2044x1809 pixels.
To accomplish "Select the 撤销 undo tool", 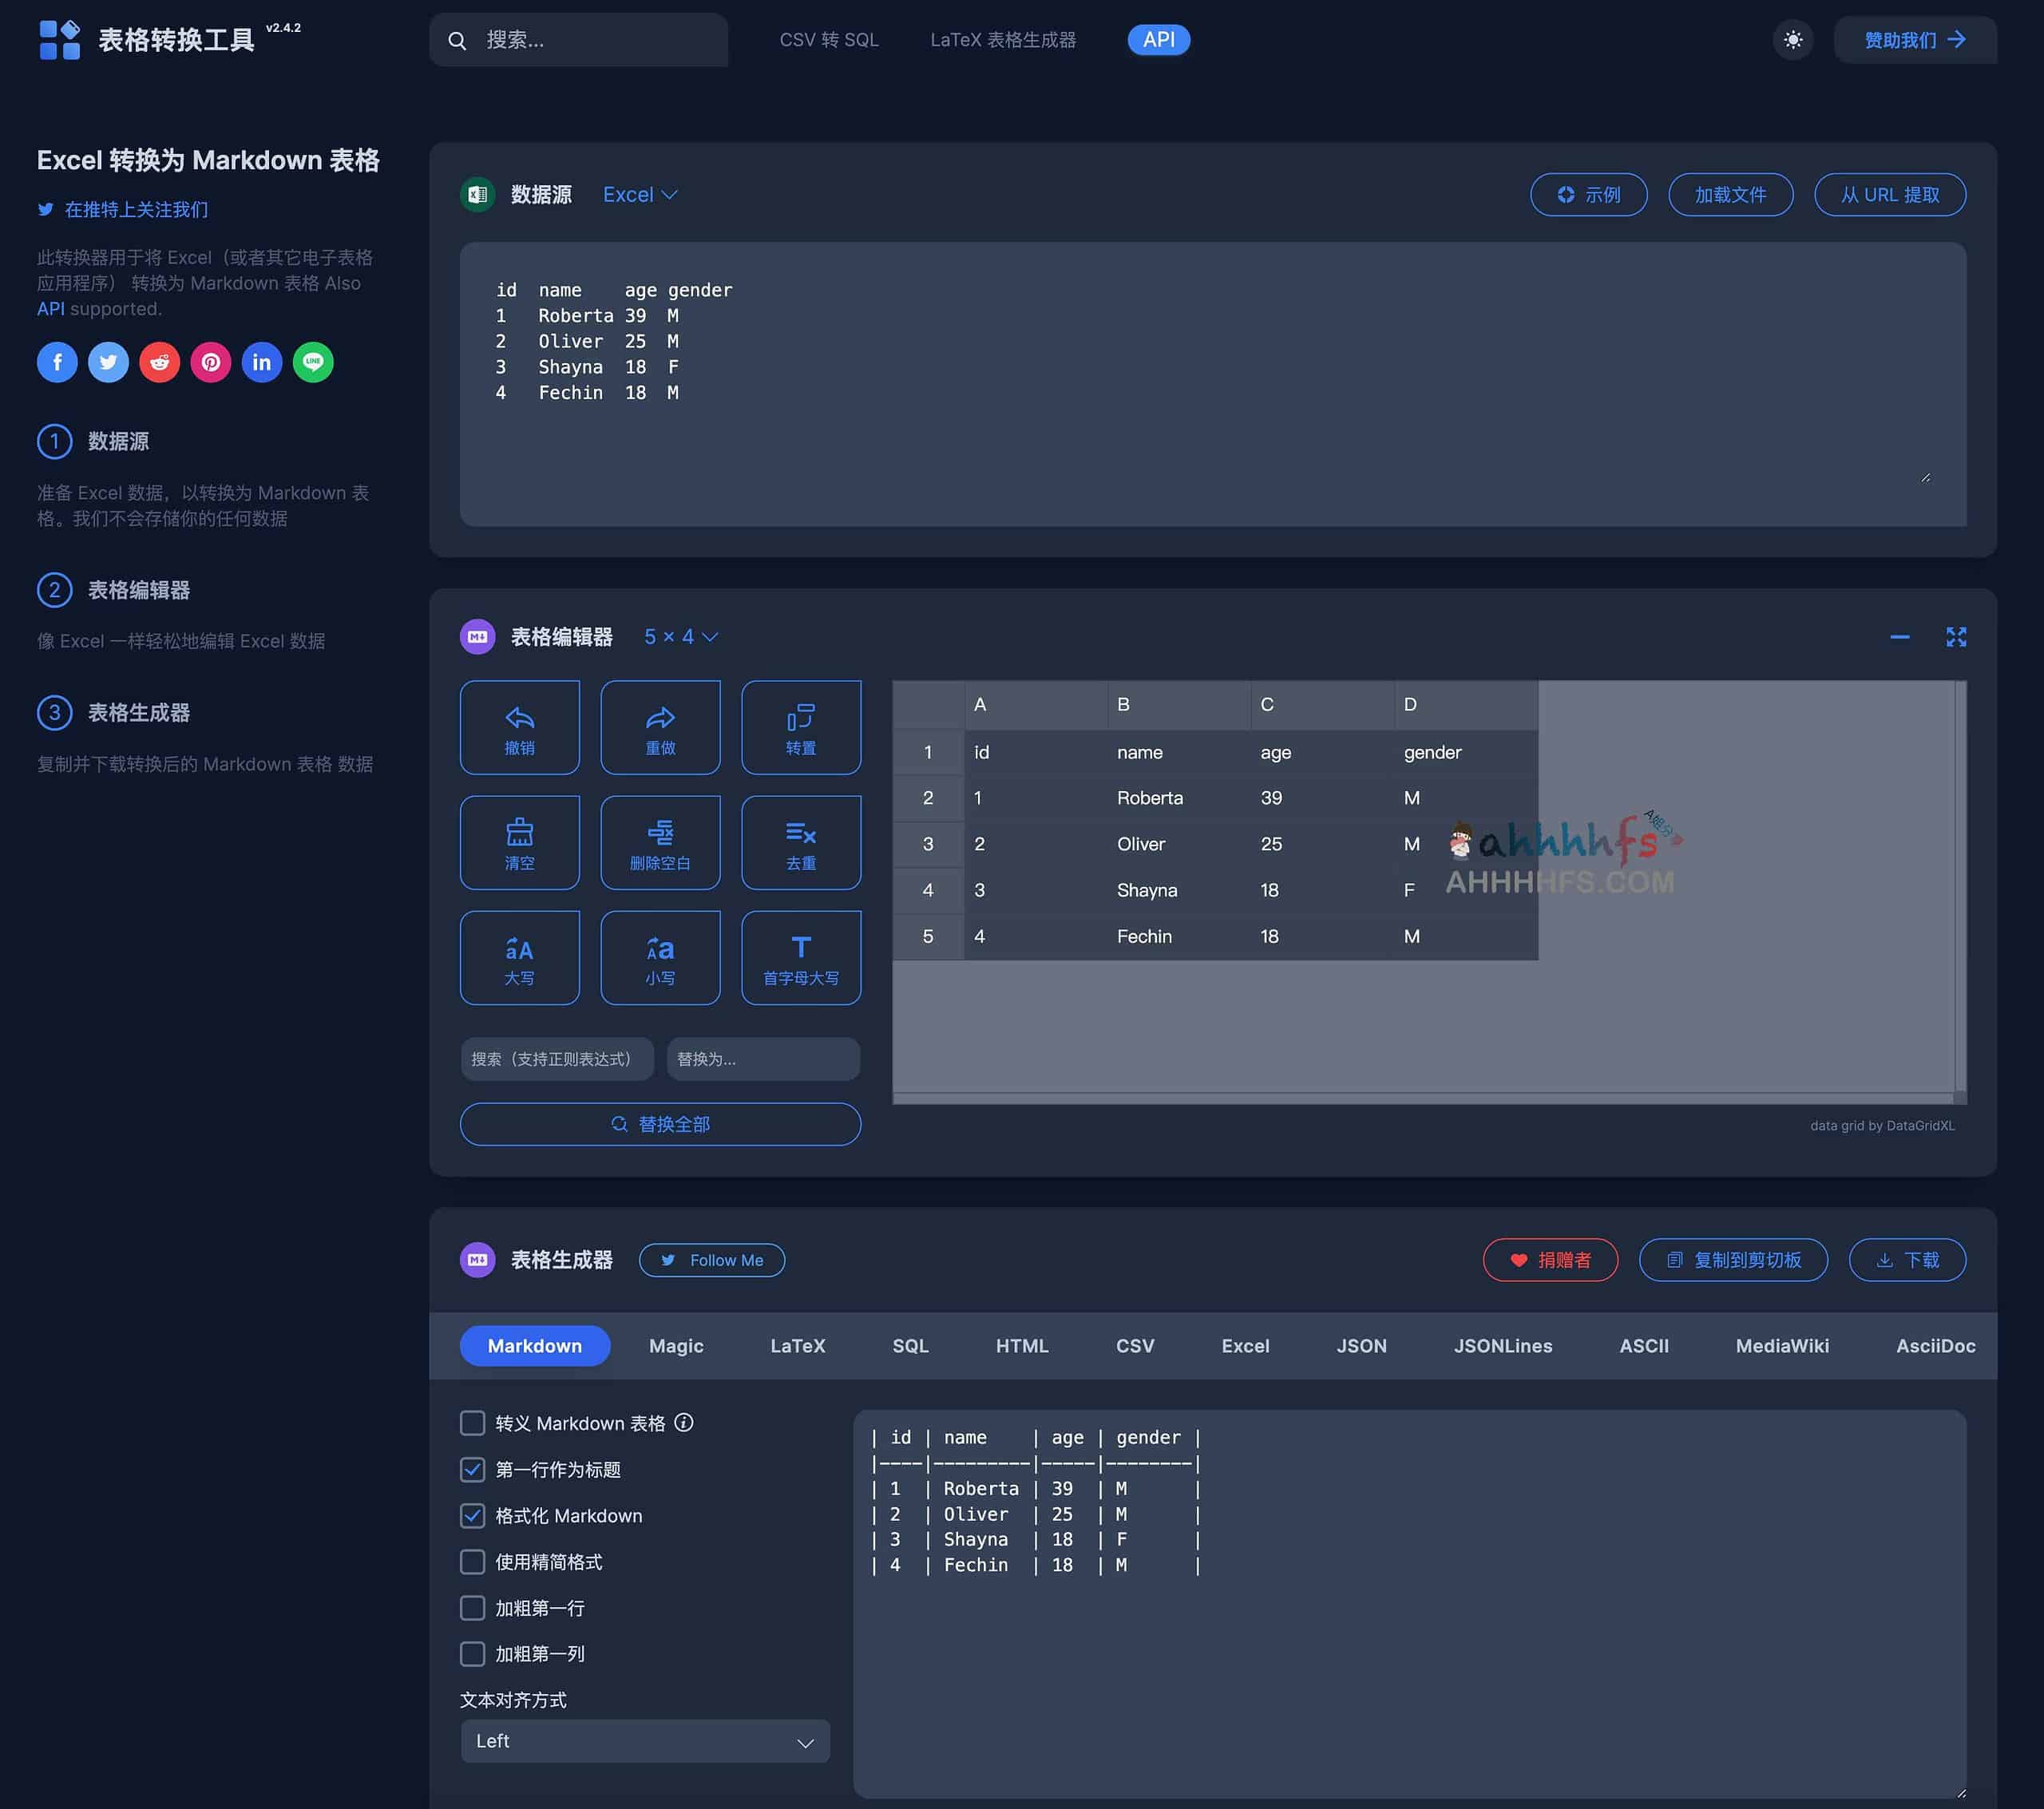I will [519, 727].
